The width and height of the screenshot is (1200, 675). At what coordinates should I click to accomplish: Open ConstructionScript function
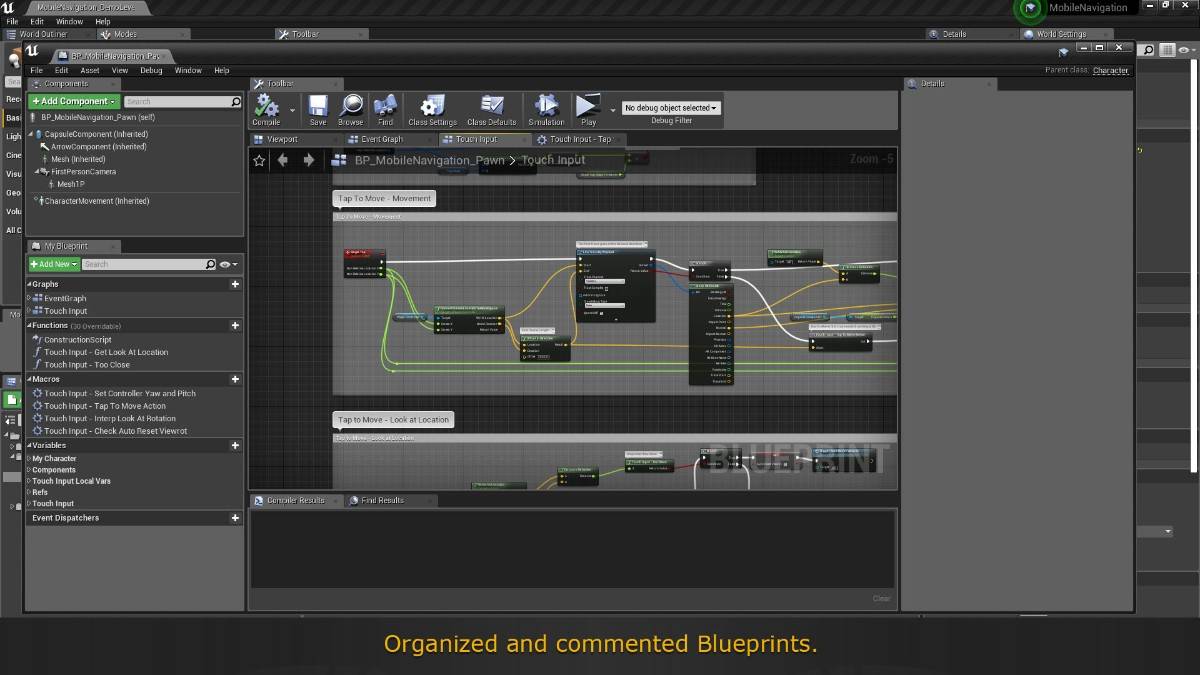77,340
